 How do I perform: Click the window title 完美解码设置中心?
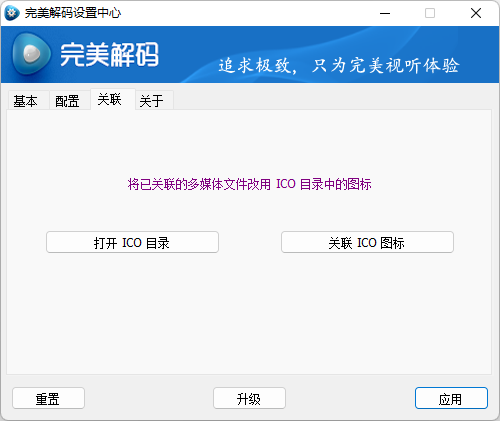(73, 13)
